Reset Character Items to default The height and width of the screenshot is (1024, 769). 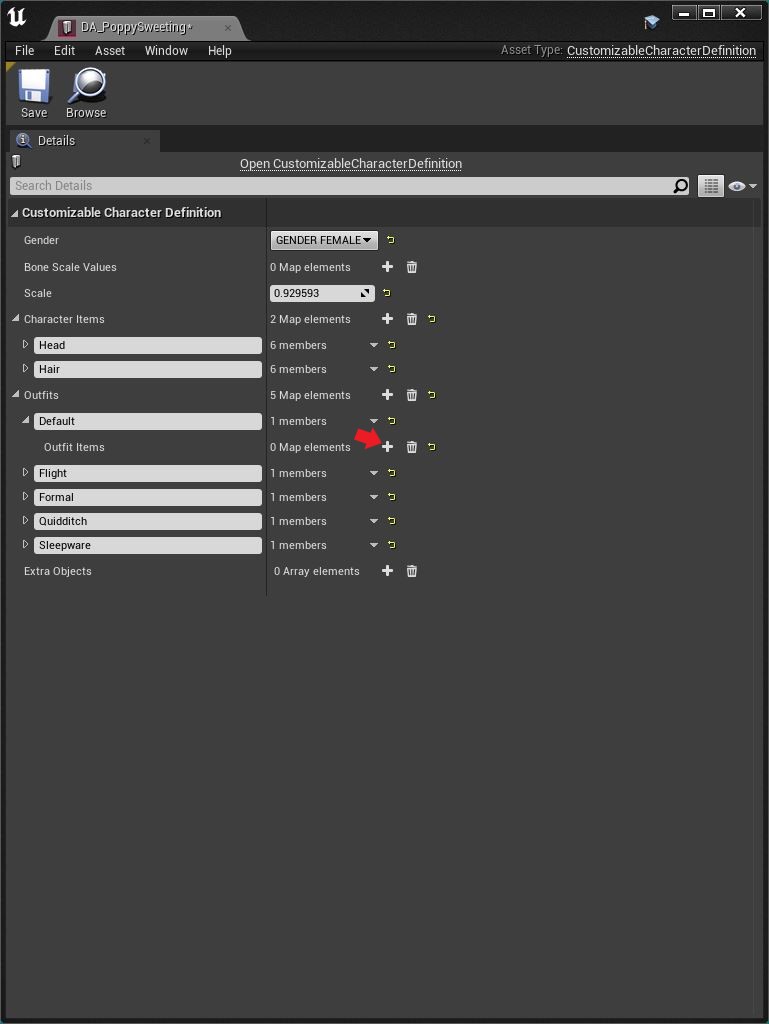point(432,319)
